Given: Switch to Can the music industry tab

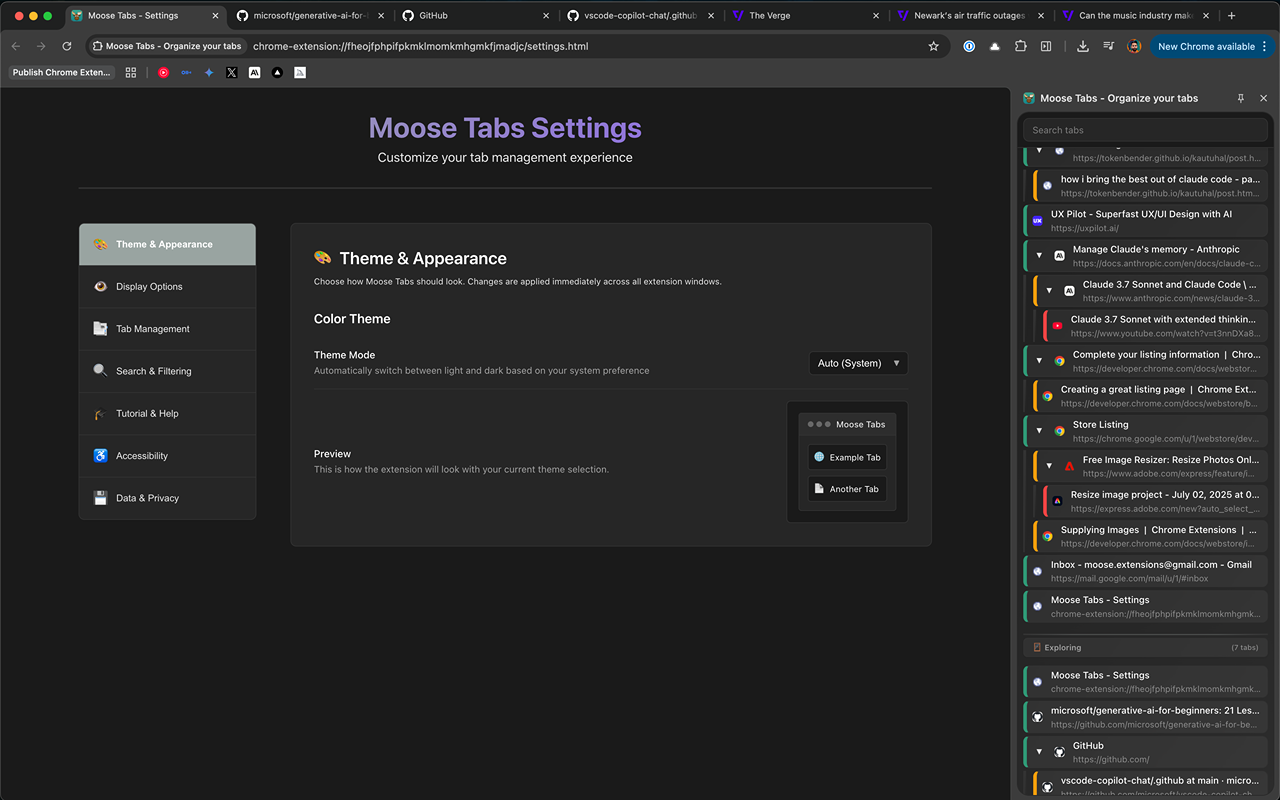Looking at the screenshot, I should [1135, 16].
